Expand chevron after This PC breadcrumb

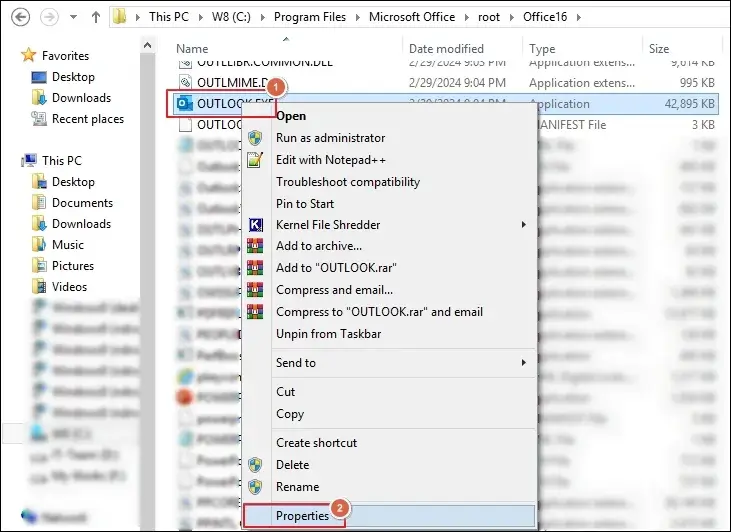(x=200, y=17)
